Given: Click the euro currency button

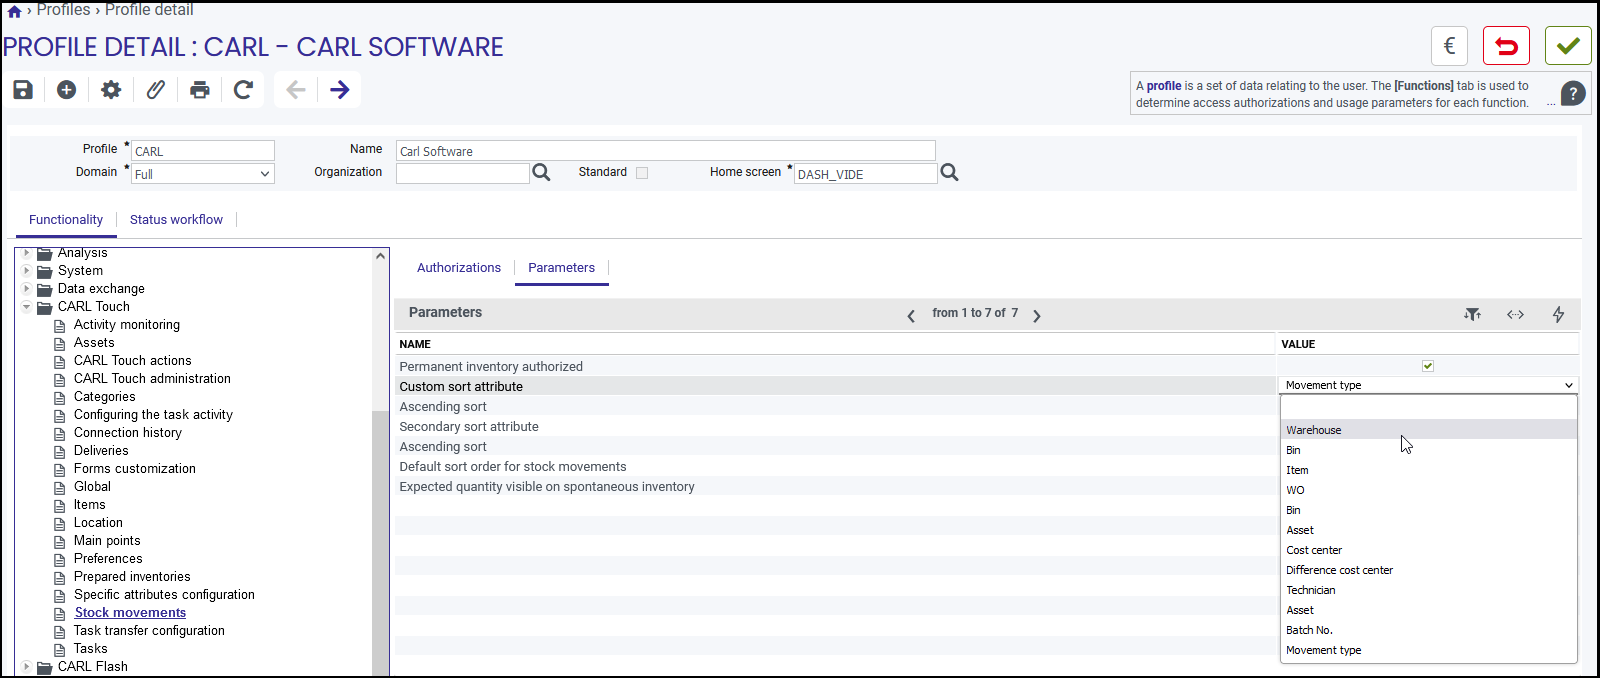Looking at the screenshot, I should [x=1449, y=46].
